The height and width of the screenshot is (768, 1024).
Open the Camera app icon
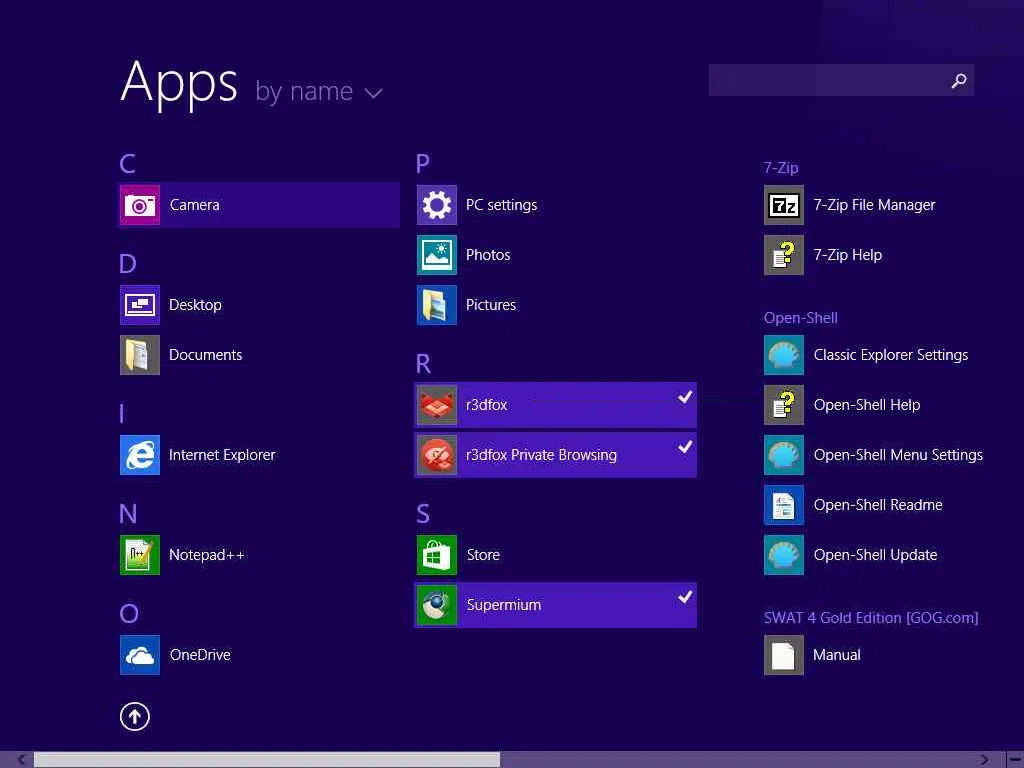(x=140, y=205)
